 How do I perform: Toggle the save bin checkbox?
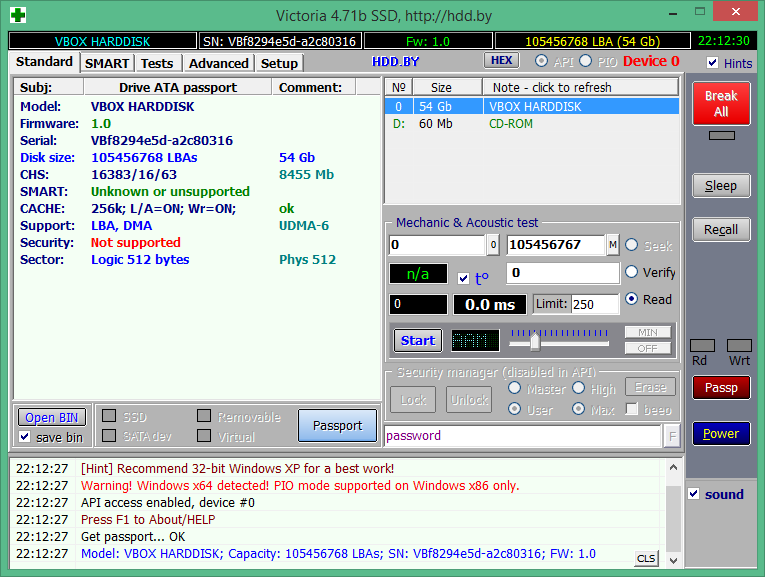pos(24,437)
